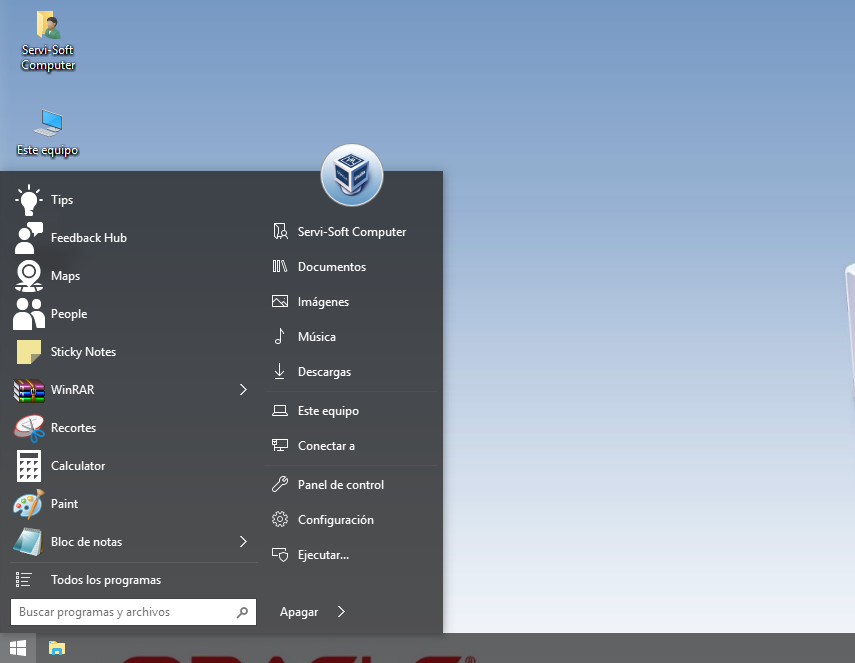Open the People app icon
This screenshot has height=663, width=855.
pos(29,314)
